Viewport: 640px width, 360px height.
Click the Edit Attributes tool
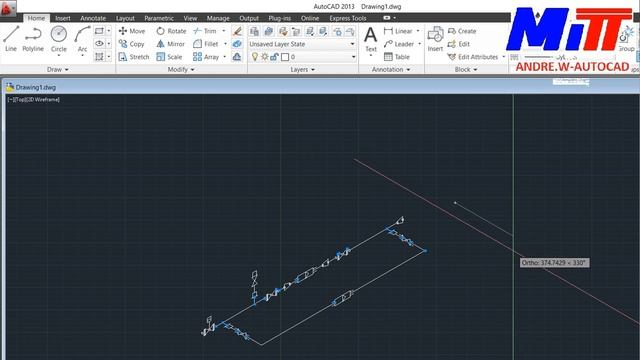pos(473,57)
